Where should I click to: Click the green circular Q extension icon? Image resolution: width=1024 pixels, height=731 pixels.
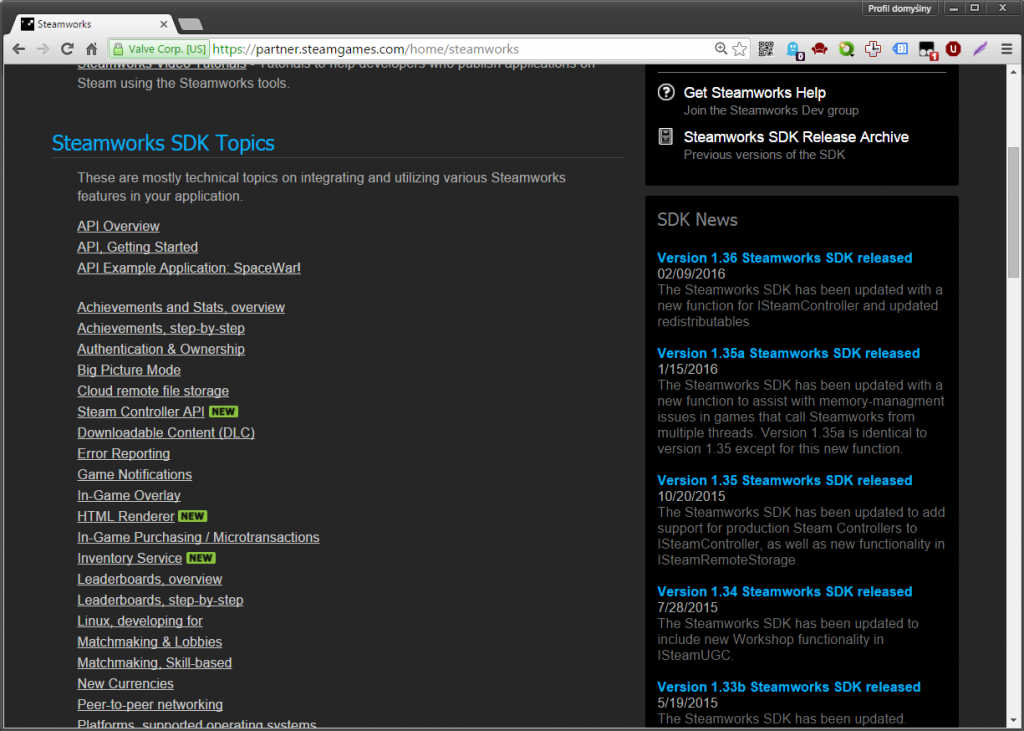(x=846, y=49)
